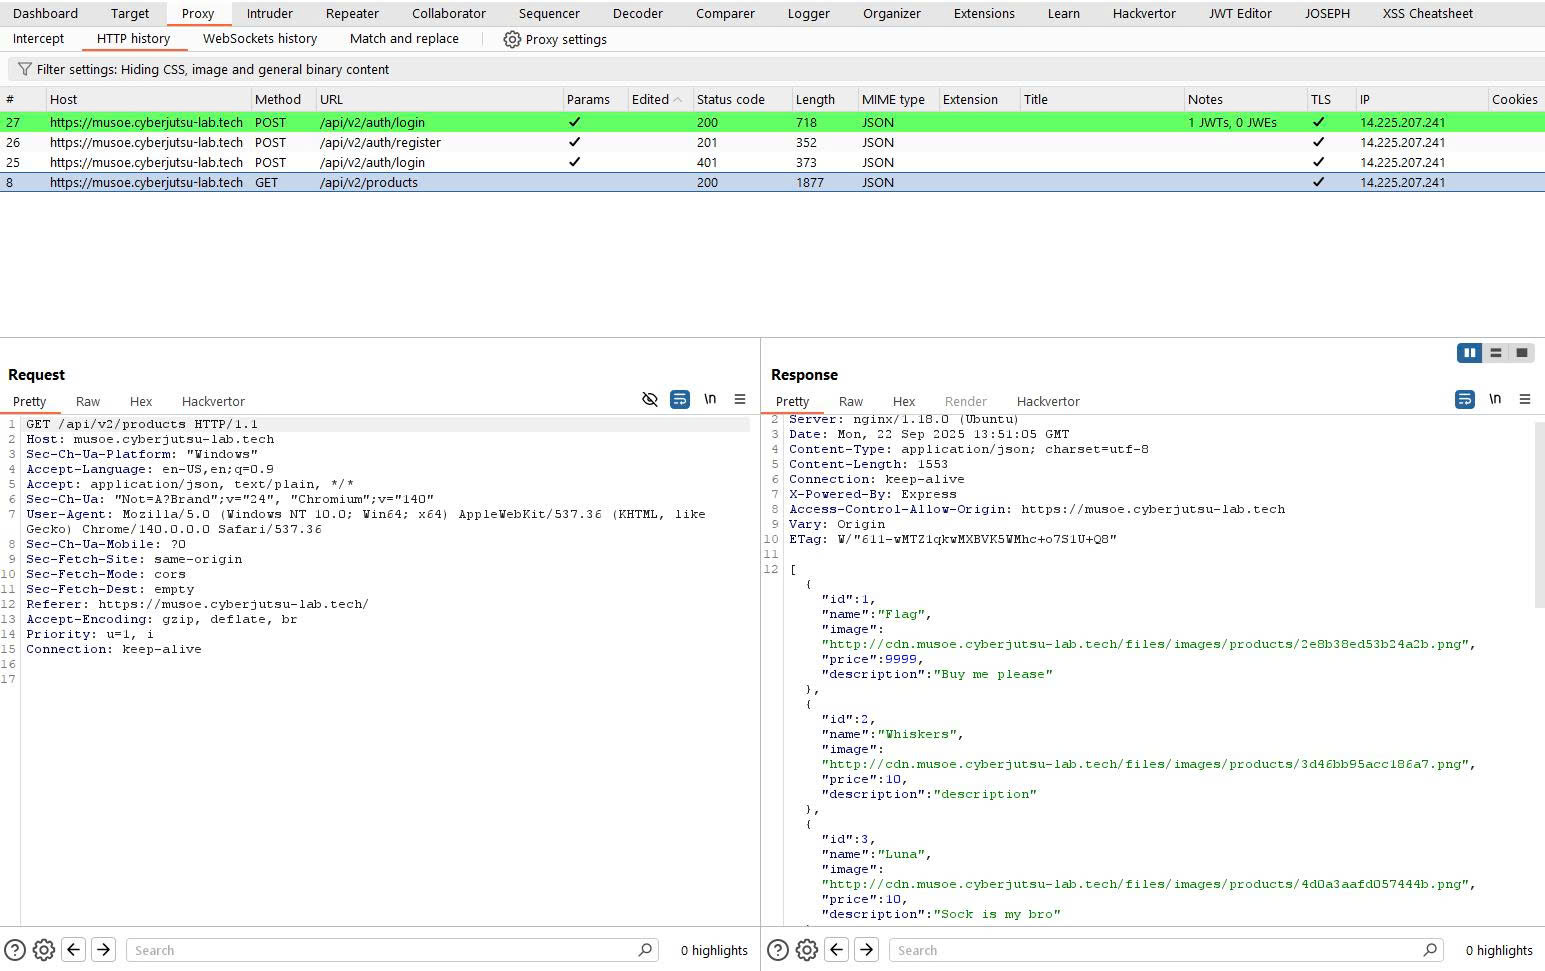The height and width of the screenshot is (971, 1545).
Task: Open the Organizer tab
Action: click(x=892, y=13)
